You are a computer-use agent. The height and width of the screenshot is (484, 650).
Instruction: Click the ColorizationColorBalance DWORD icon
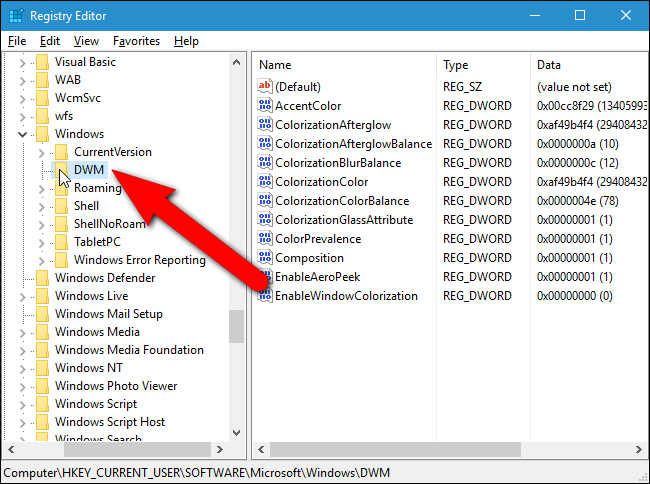[265, 201]
